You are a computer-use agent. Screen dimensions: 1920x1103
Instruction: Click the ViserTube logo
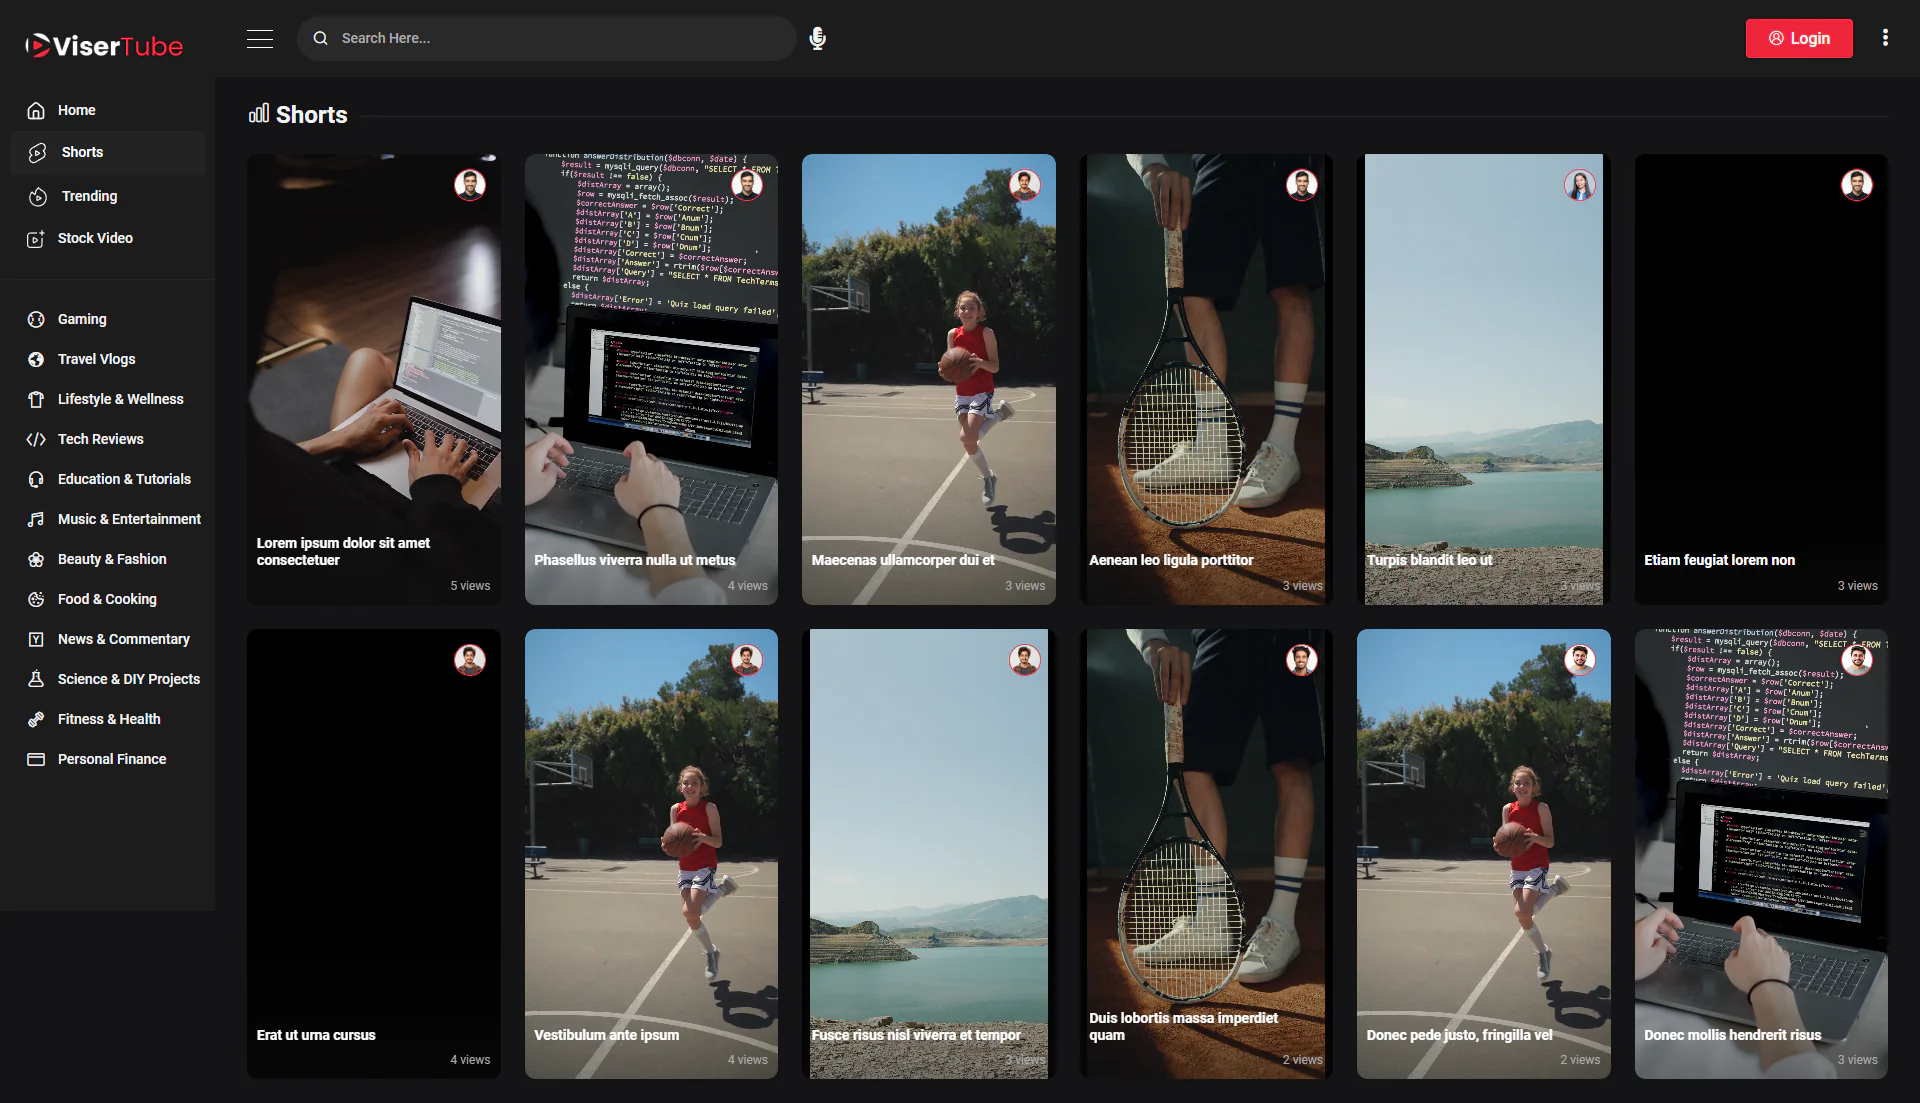click(x=104, y=46)
